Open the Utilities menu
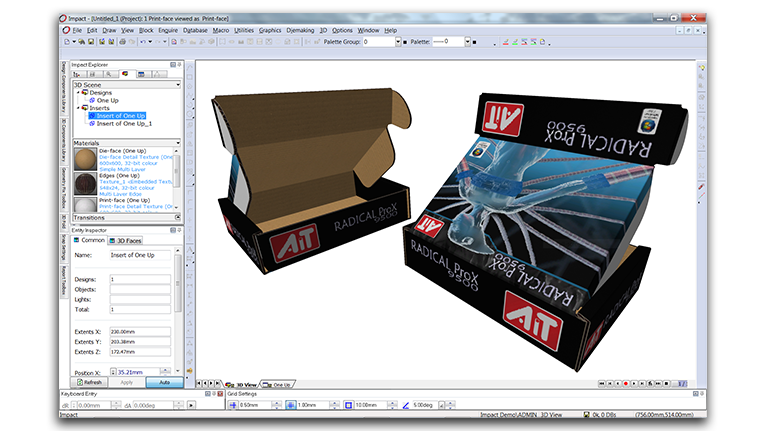Image resolution: width=766 pixels, height=431 pixels. coord(244,30)
